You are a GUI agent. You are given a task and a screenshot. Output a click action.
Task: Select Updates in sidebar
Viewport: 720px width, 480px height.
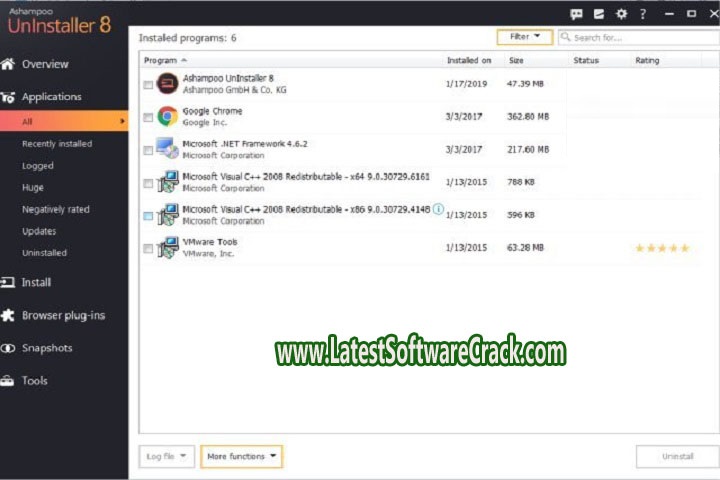point(39,231)
